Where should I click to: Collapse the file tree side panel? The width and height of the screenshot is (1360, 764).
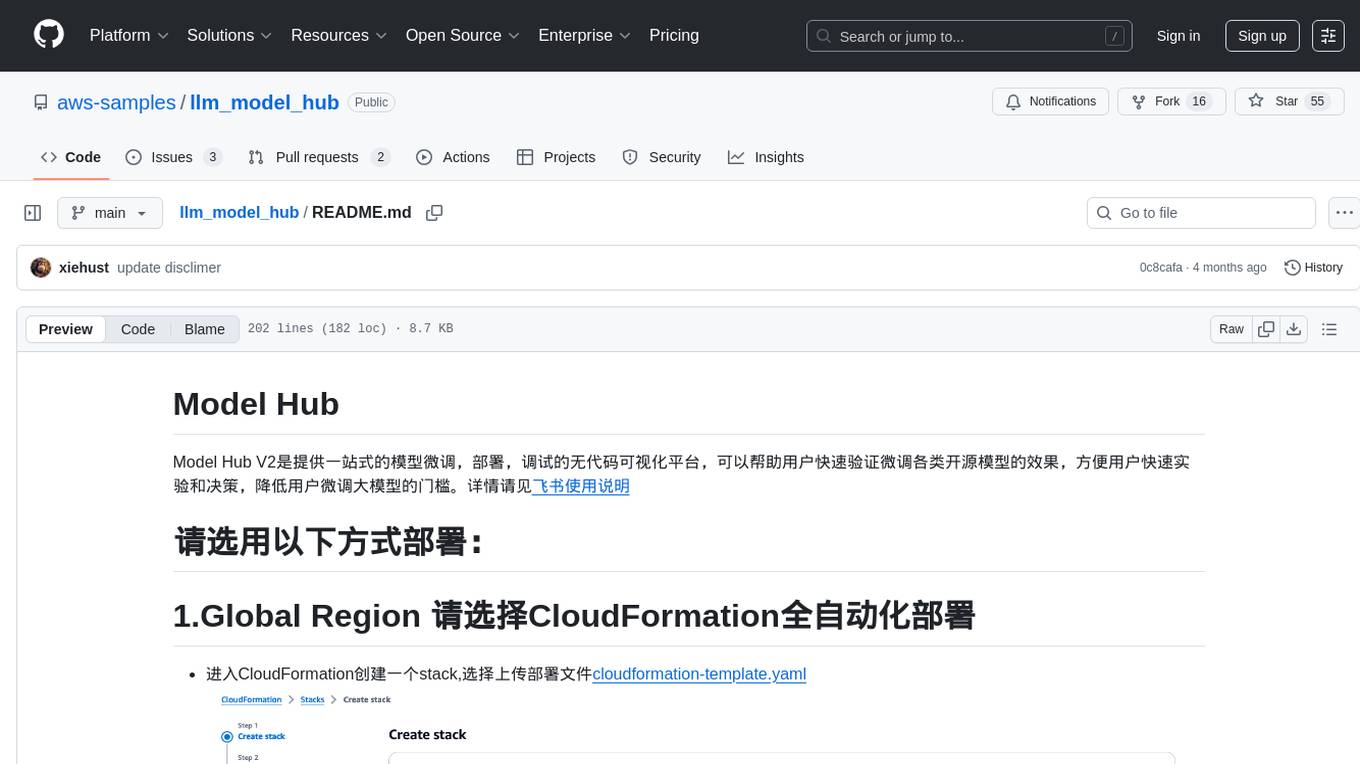tap(33, 213)
